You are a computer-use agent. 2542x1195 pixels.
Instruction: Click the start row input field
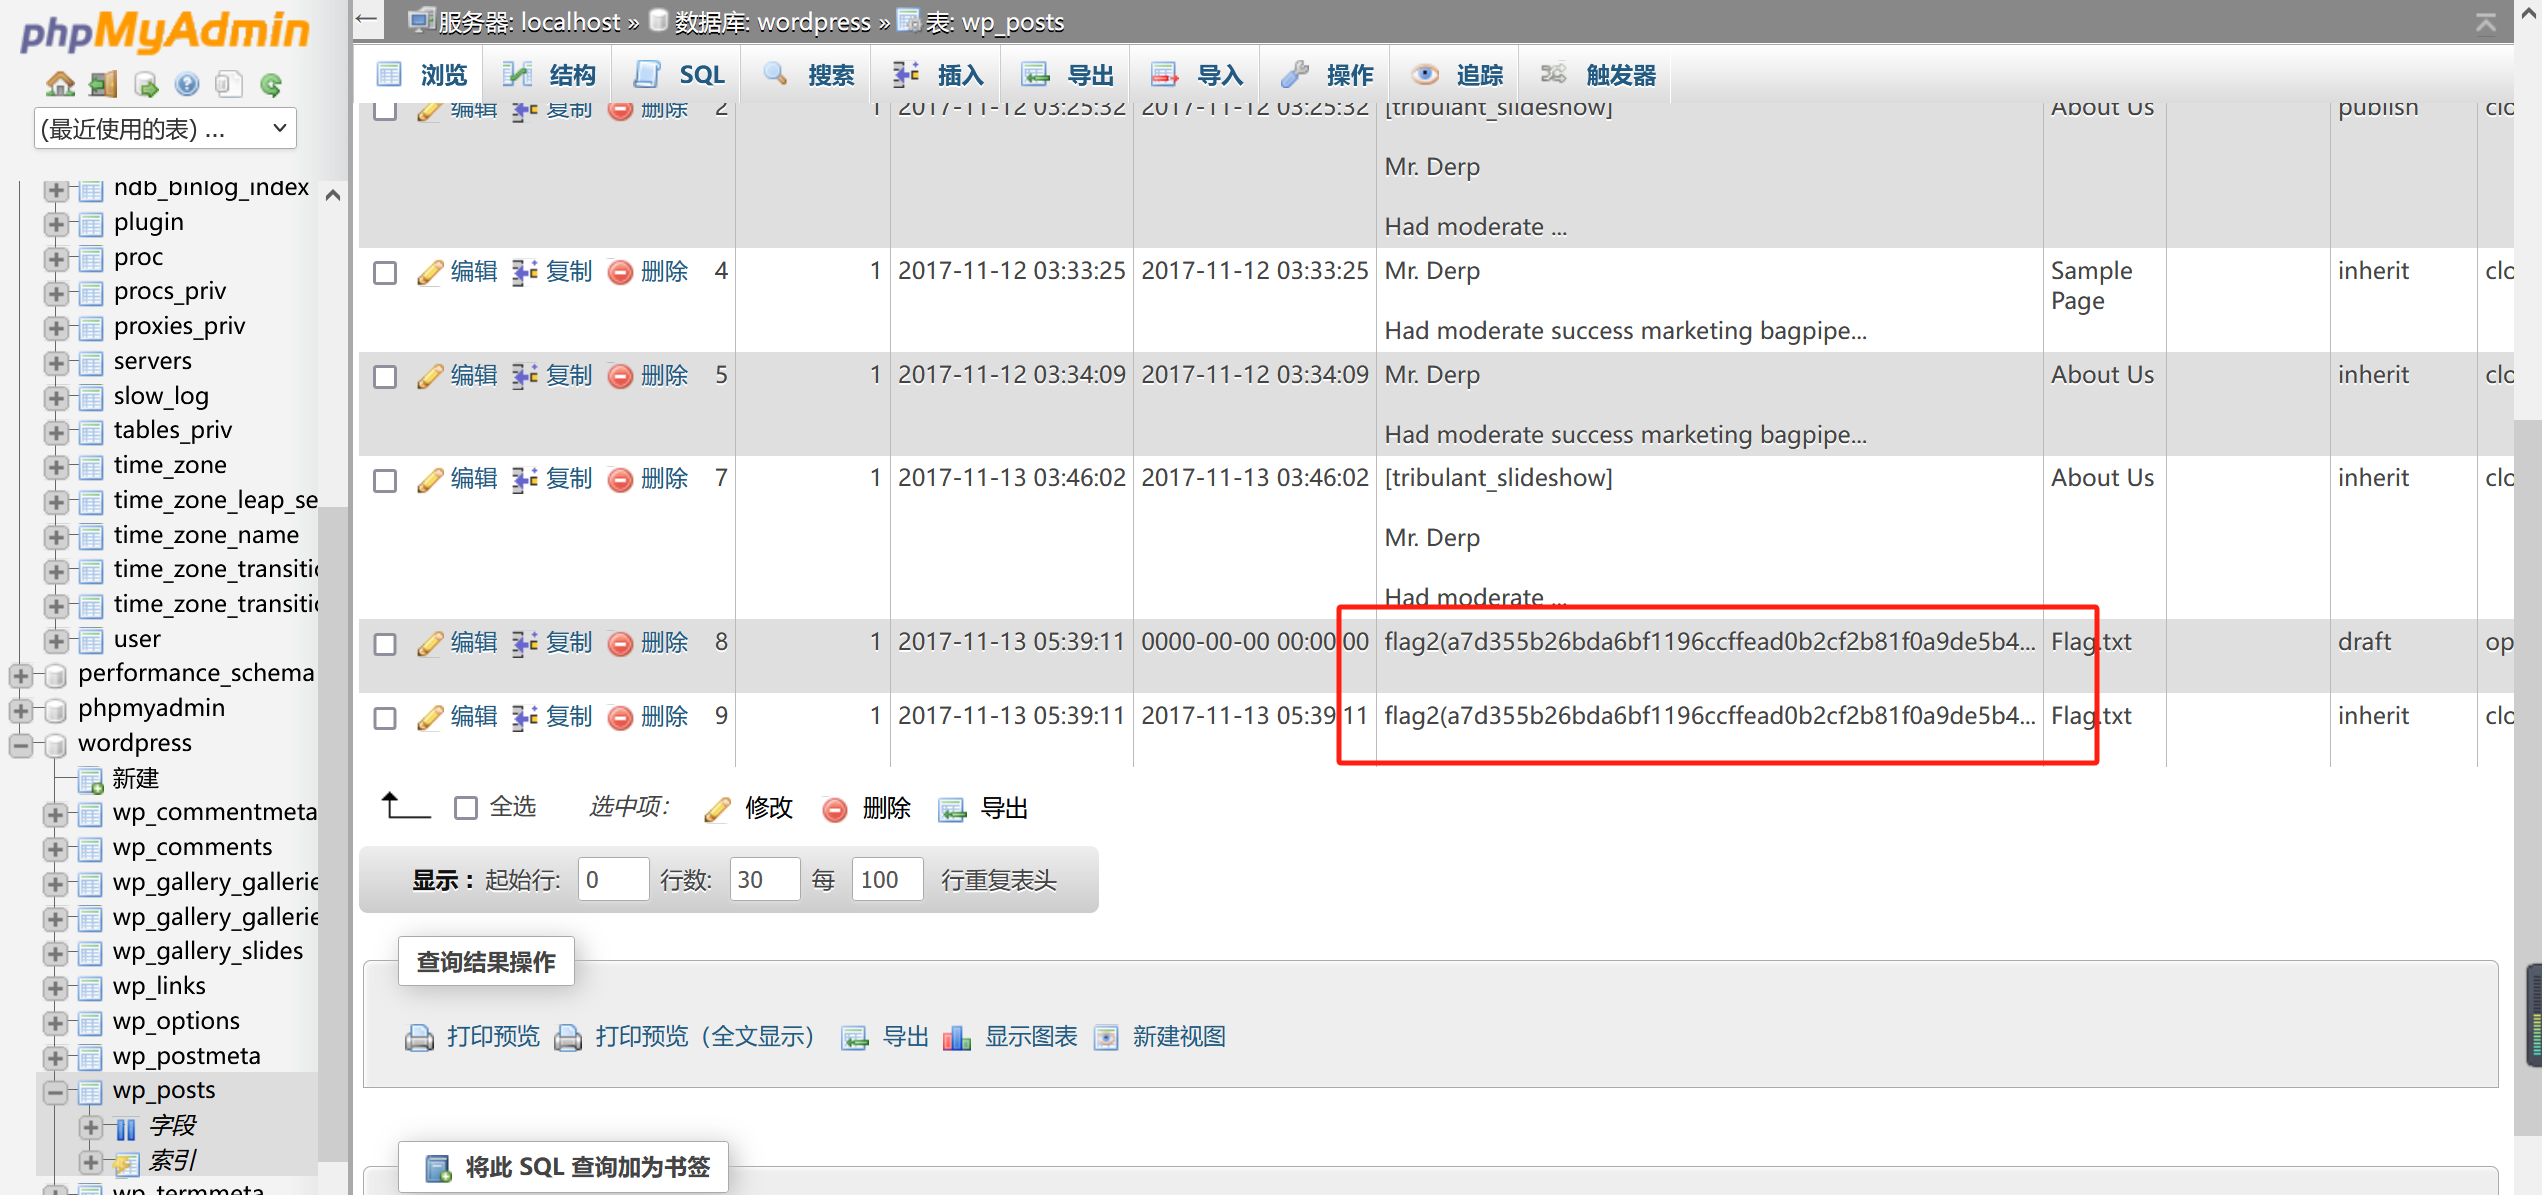pyautogui.click(x=613, y=880)
